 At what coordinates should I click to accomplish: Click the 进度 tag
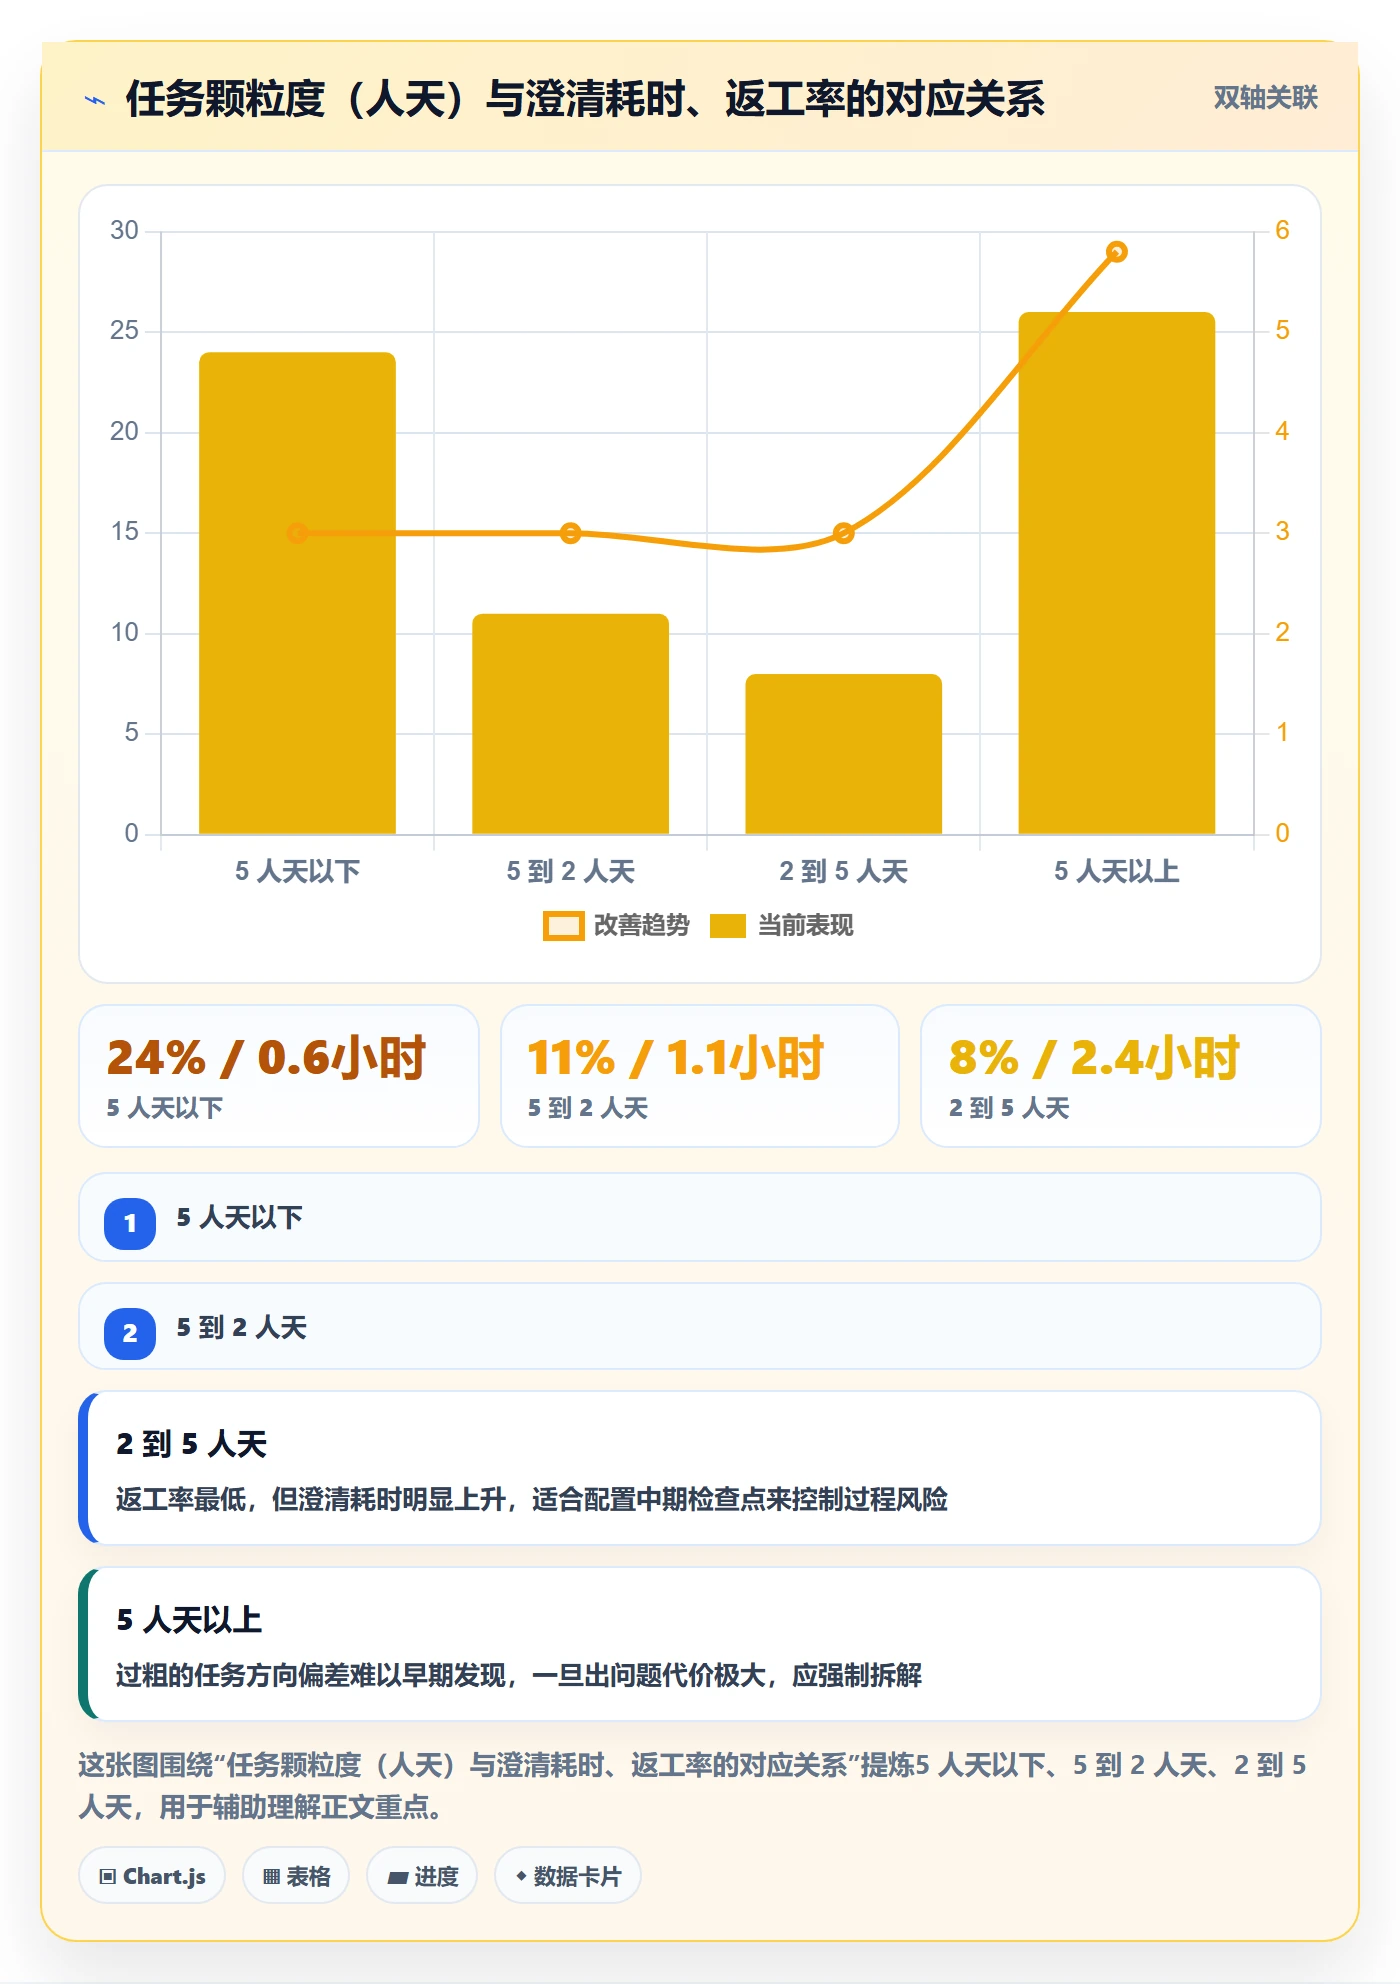[422, 1876]
